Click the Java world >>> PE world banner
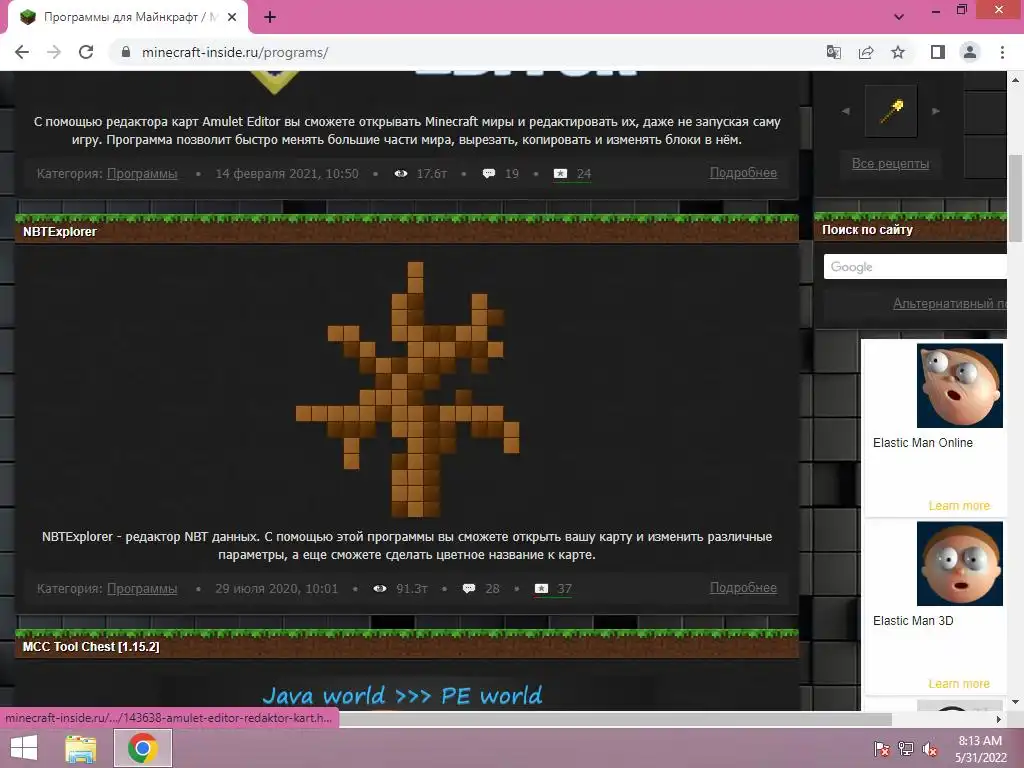1024x768 pixels. pyautogui.click(x=402, y=696)
